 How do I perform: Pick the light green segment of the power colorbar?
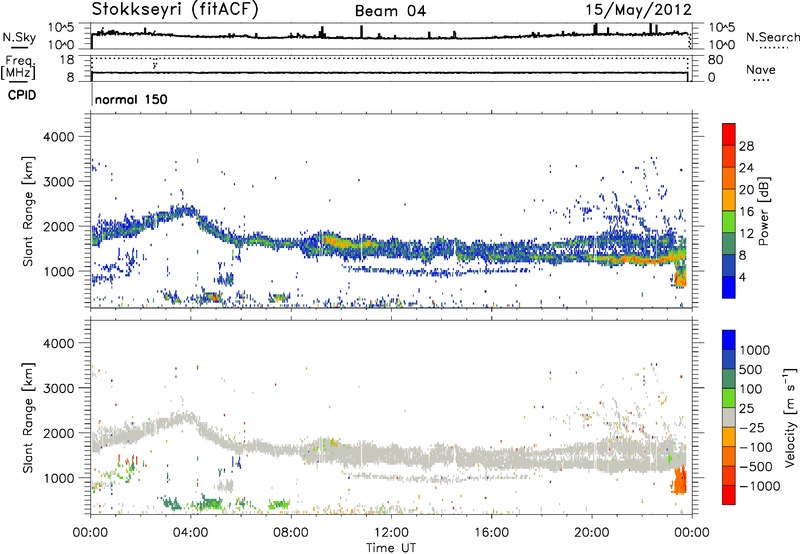(729, 221)
